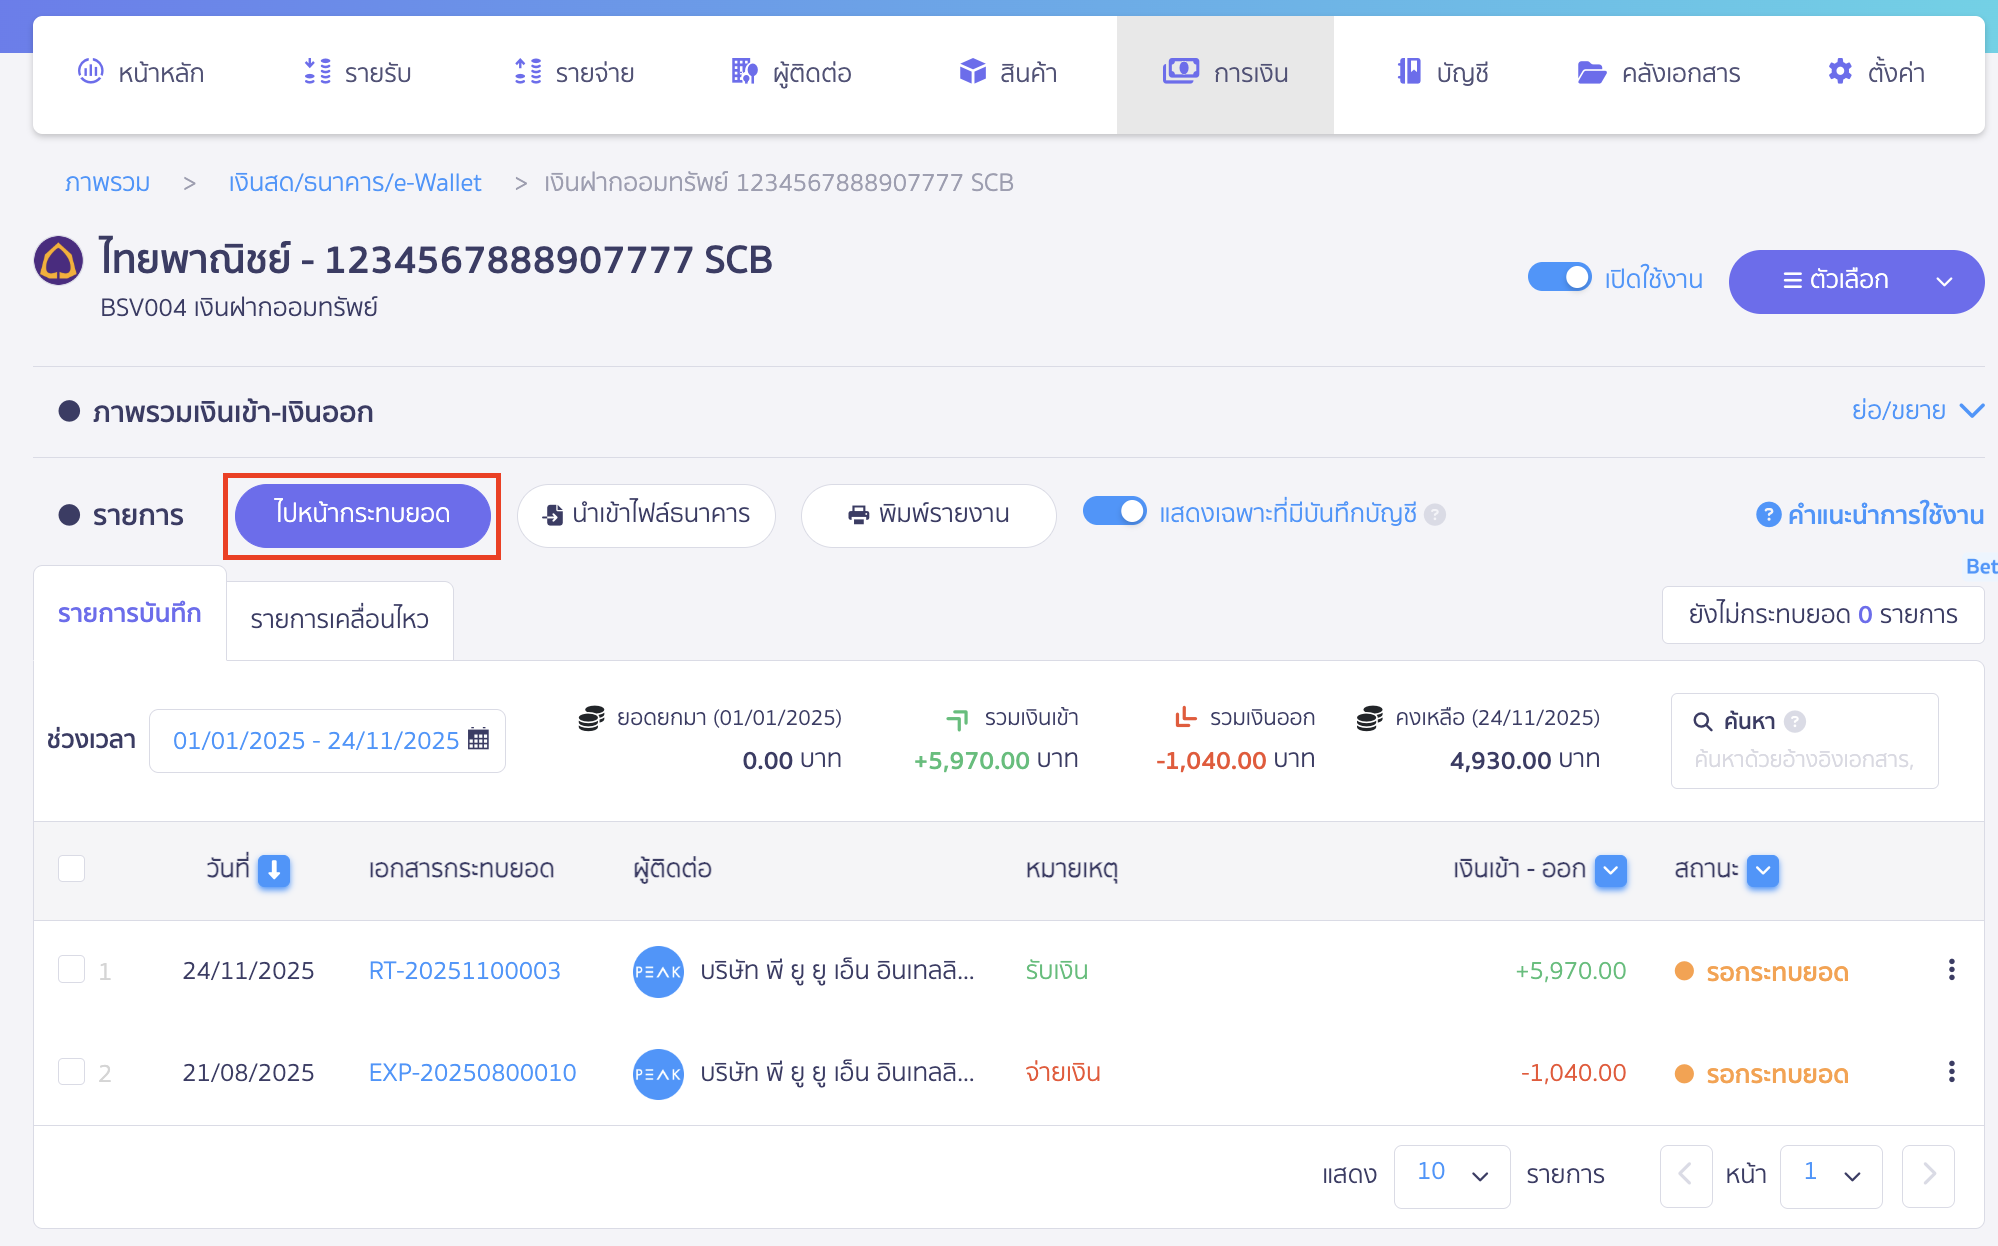Check the select-all header checkbox
The height and width of the screenshot is (1246, 1998).
pos(71,868)
